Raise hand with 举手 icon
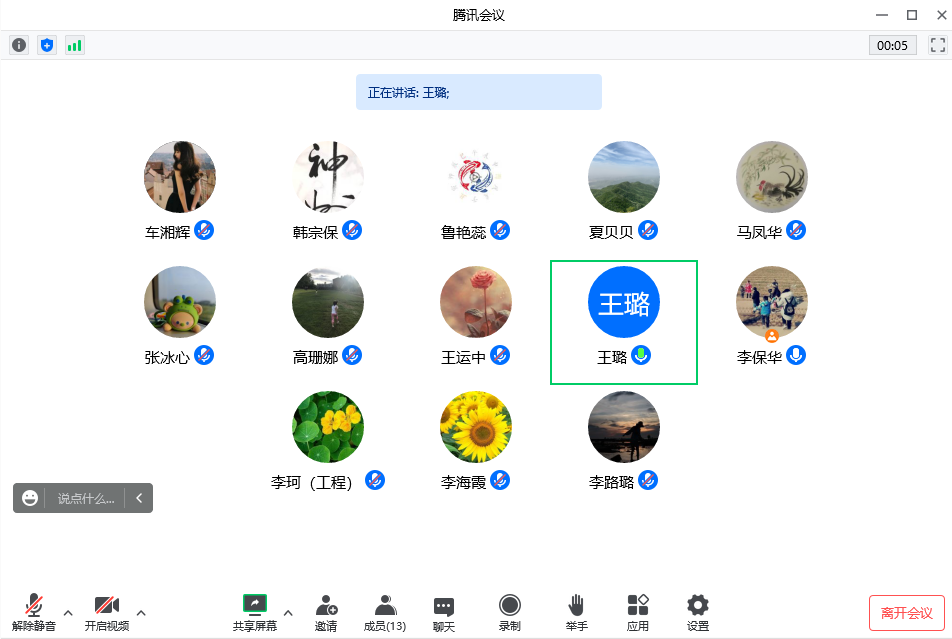This screenshot has height=639, width=952. tap(576, 612)
